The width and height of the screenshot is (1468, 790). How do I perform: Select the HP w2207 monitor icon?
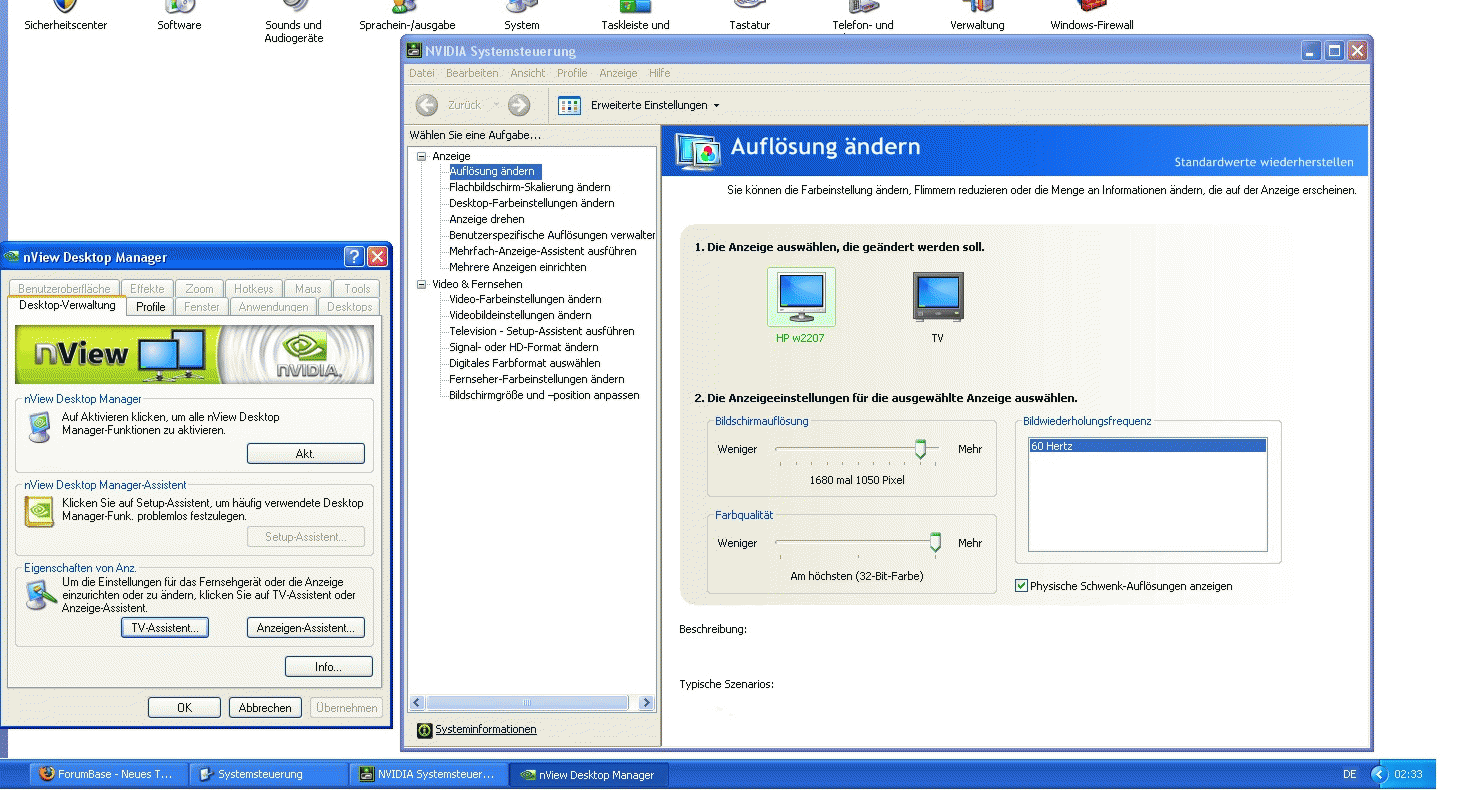(800, 296)
